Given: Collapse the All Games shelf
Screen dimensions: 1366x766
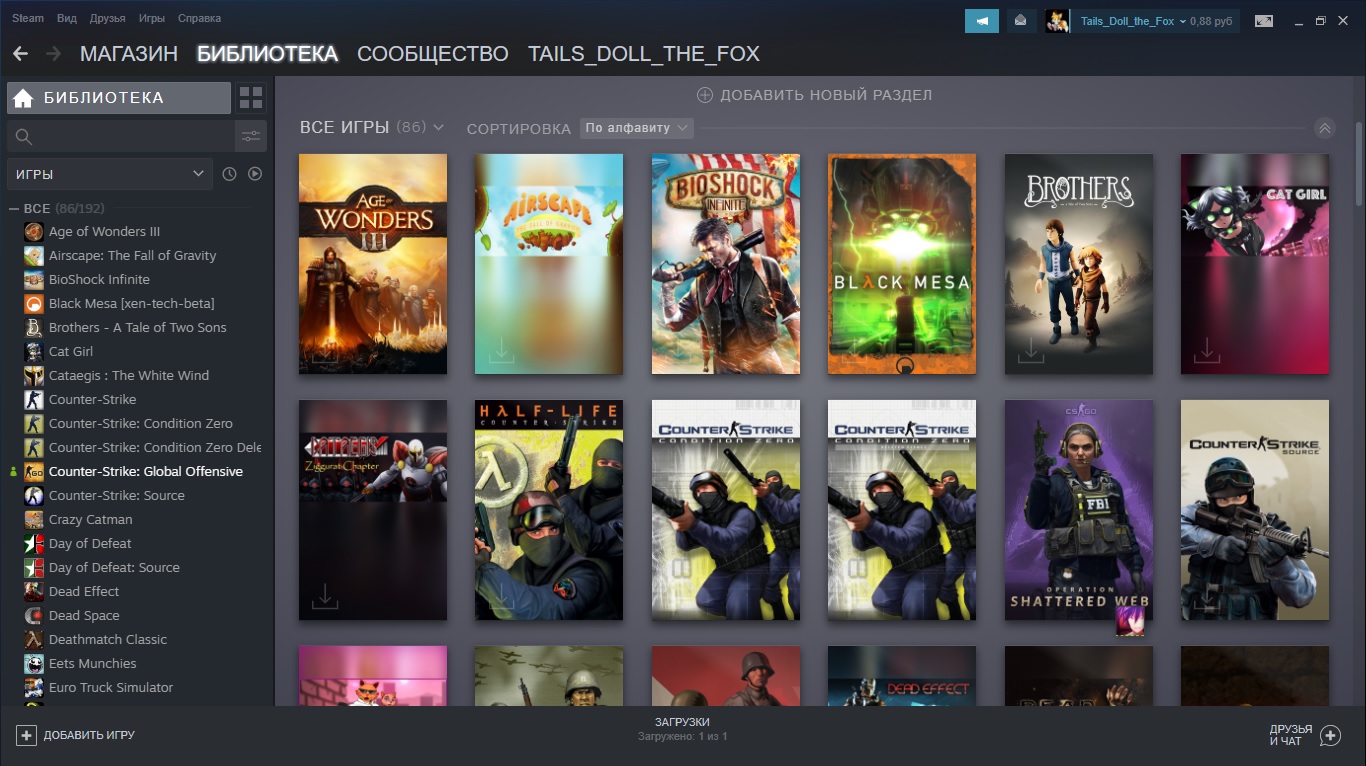Looking at the screenshot, I should (x=1325, y=128).
